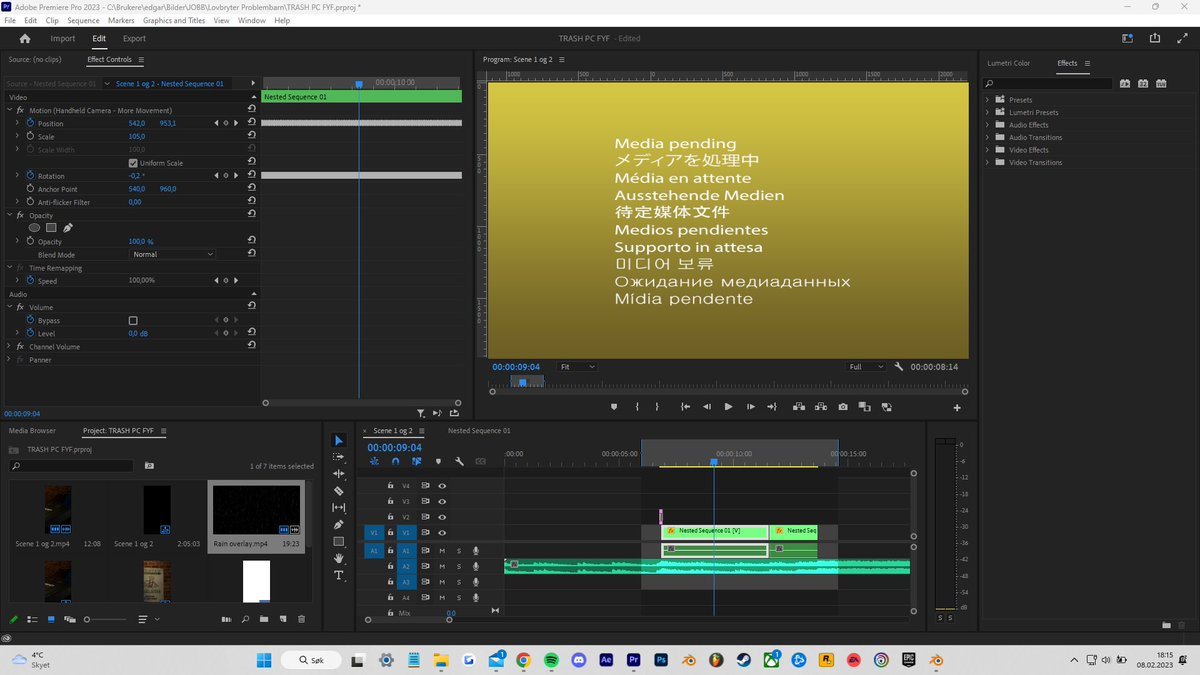Mute audio track A1
Viewport: 1200px width, 675px height.
coord(442,551)
